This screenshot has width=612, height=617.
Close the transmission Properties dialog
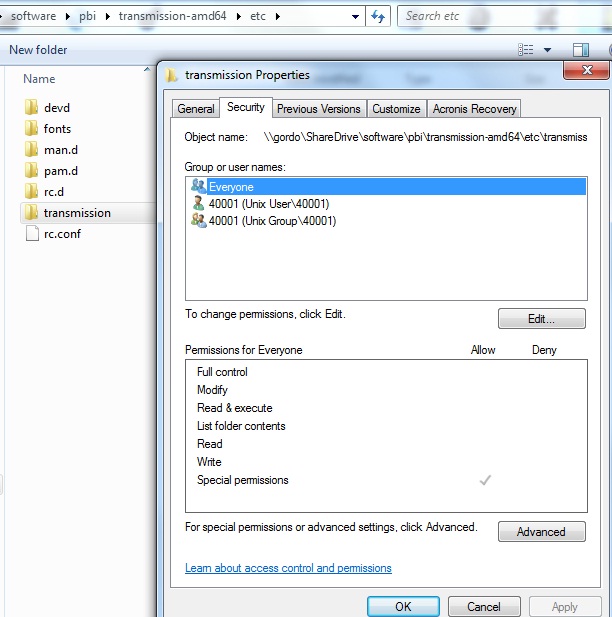[x=587, y=70]
